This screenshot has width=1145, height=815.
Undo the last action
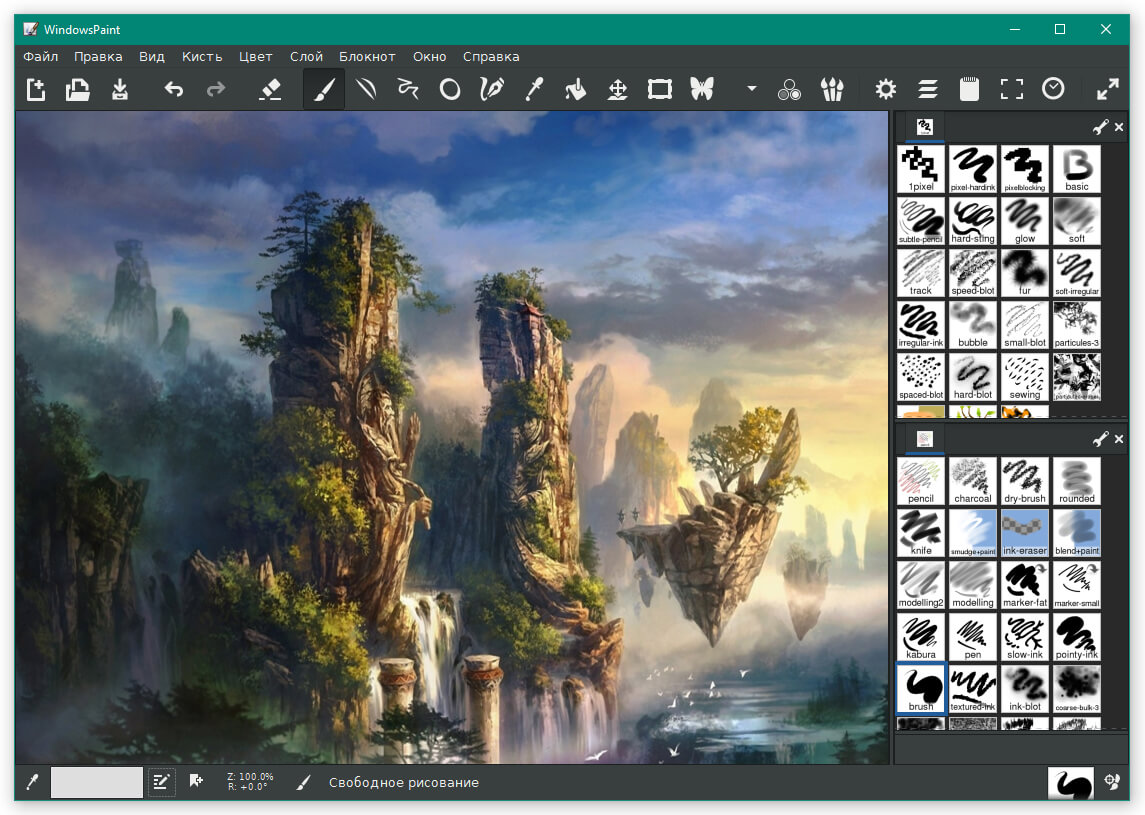[x=174, y=90]
